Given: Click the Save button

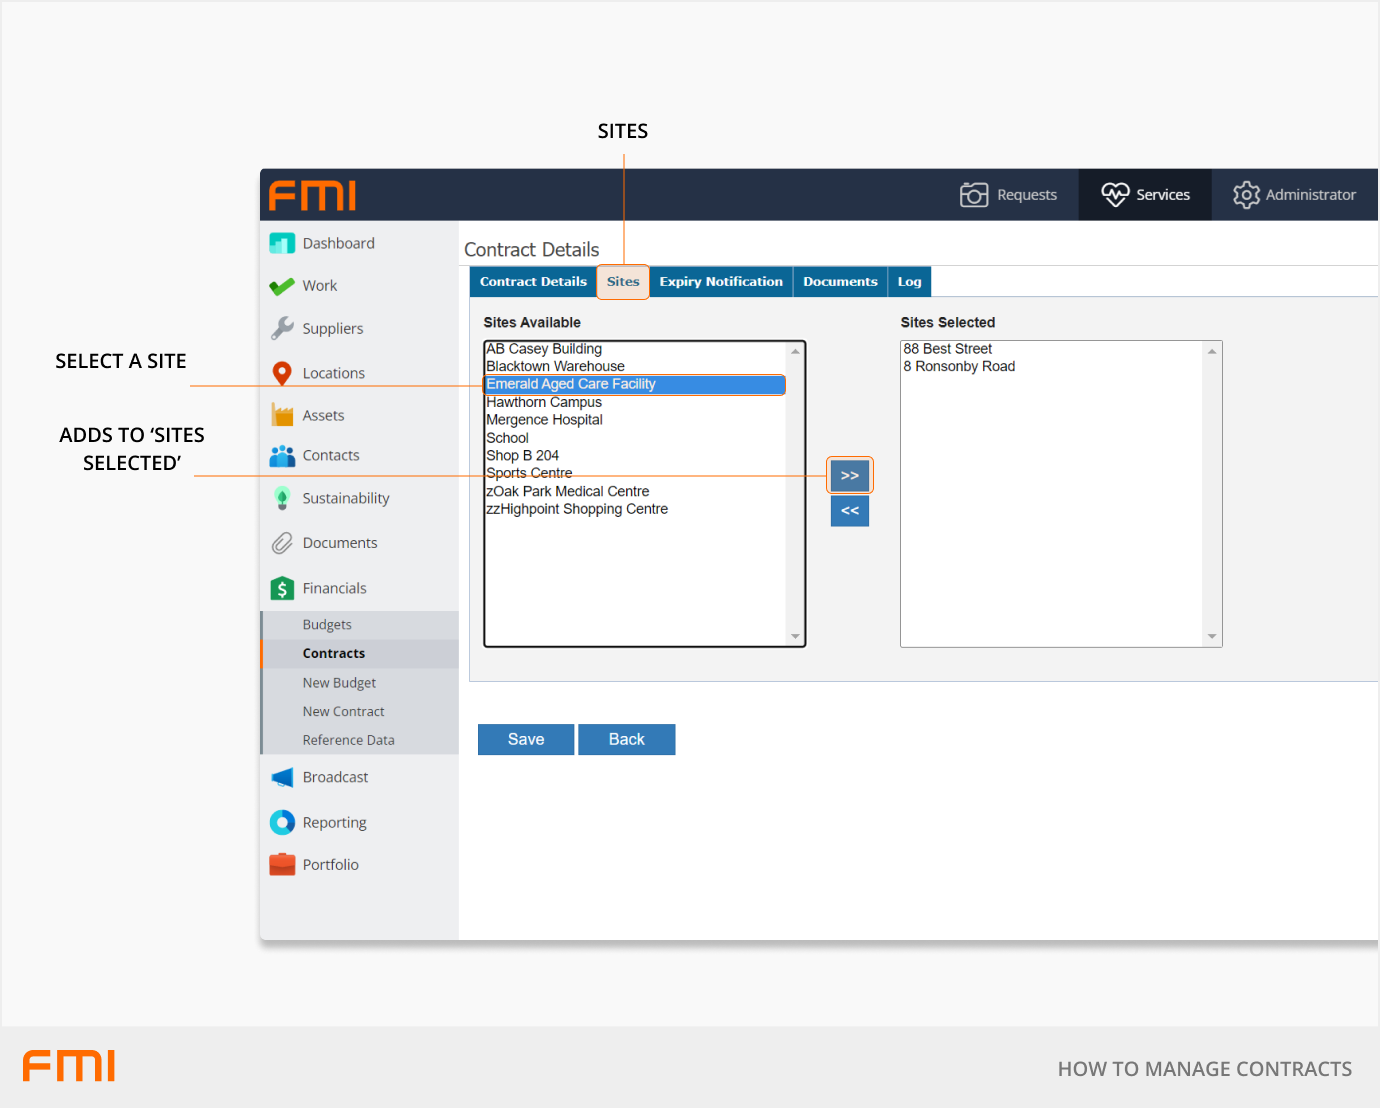Looking at the screenshot, I should click(526, 739).
